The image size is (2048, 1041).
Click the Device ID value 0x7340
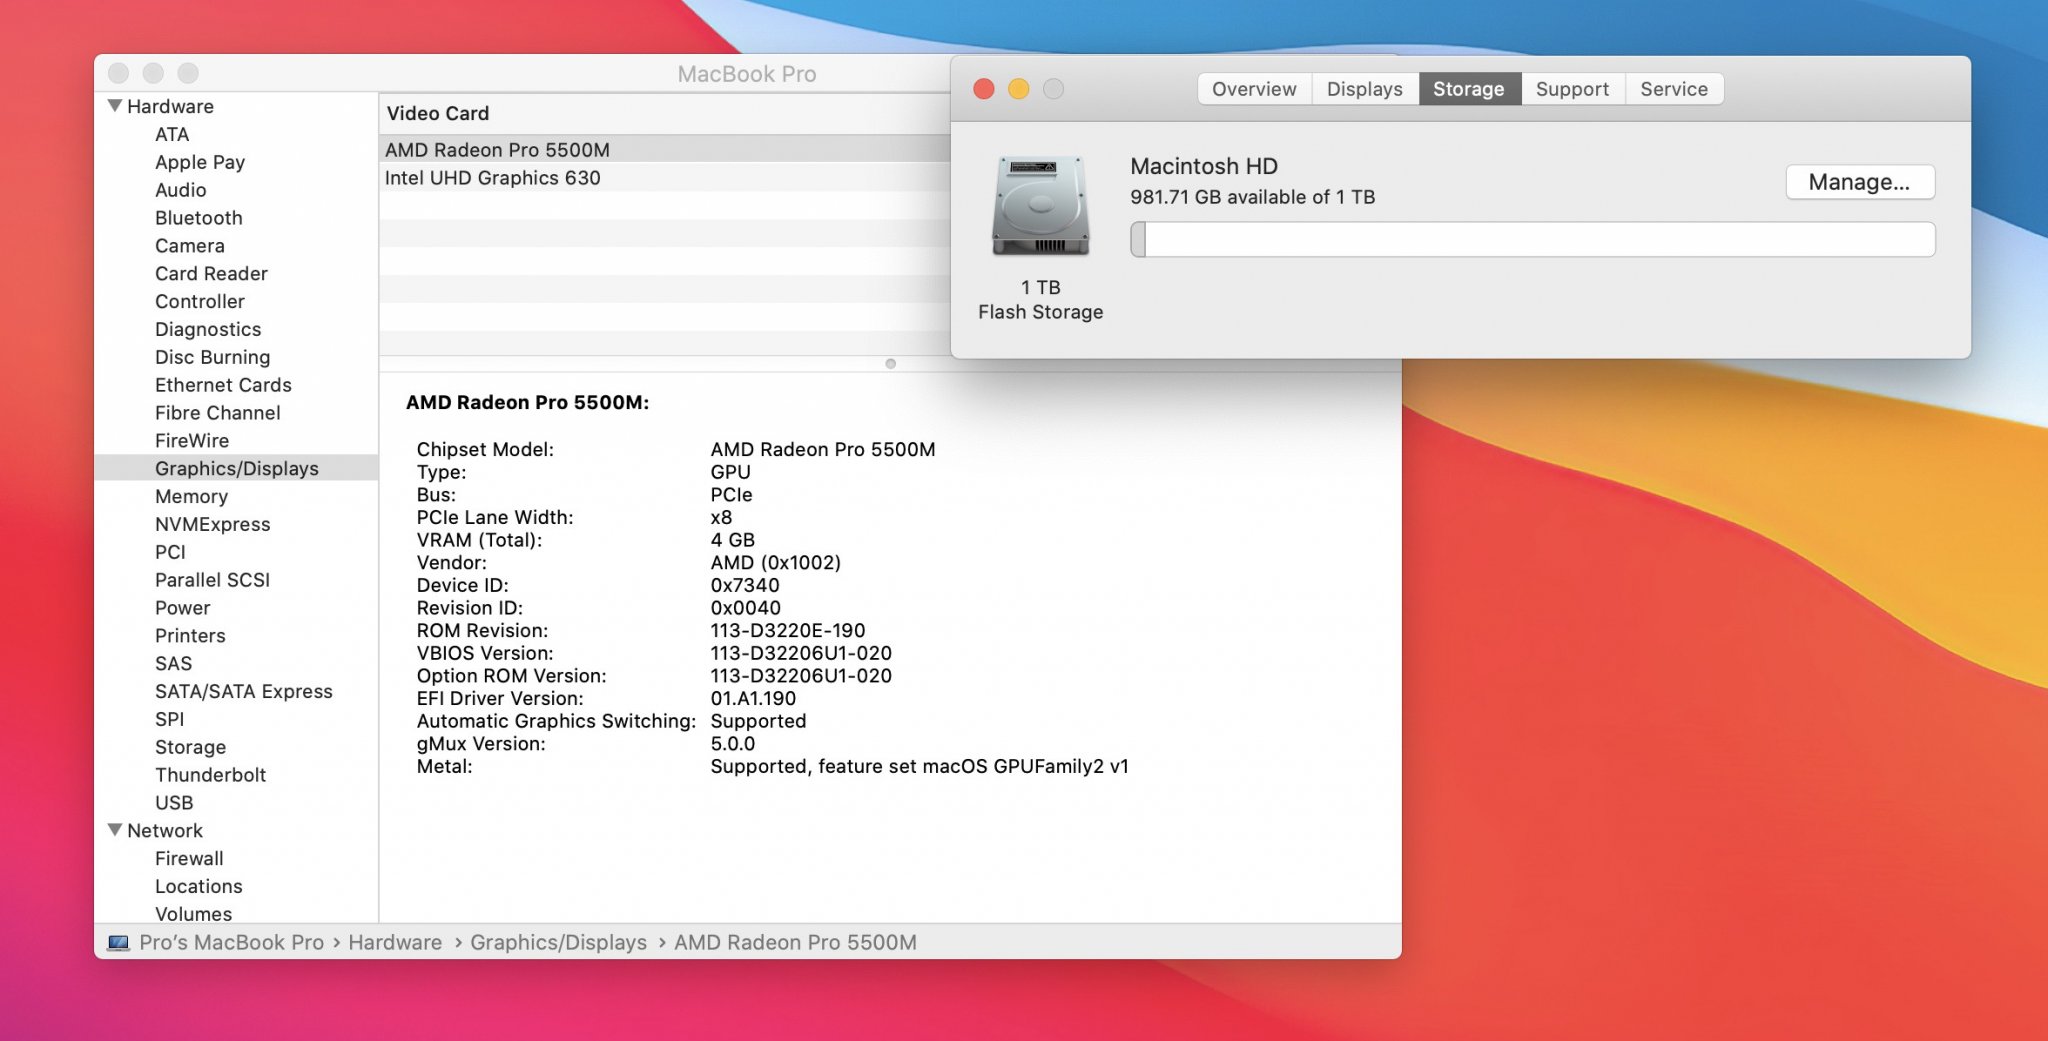pos(745,585)
